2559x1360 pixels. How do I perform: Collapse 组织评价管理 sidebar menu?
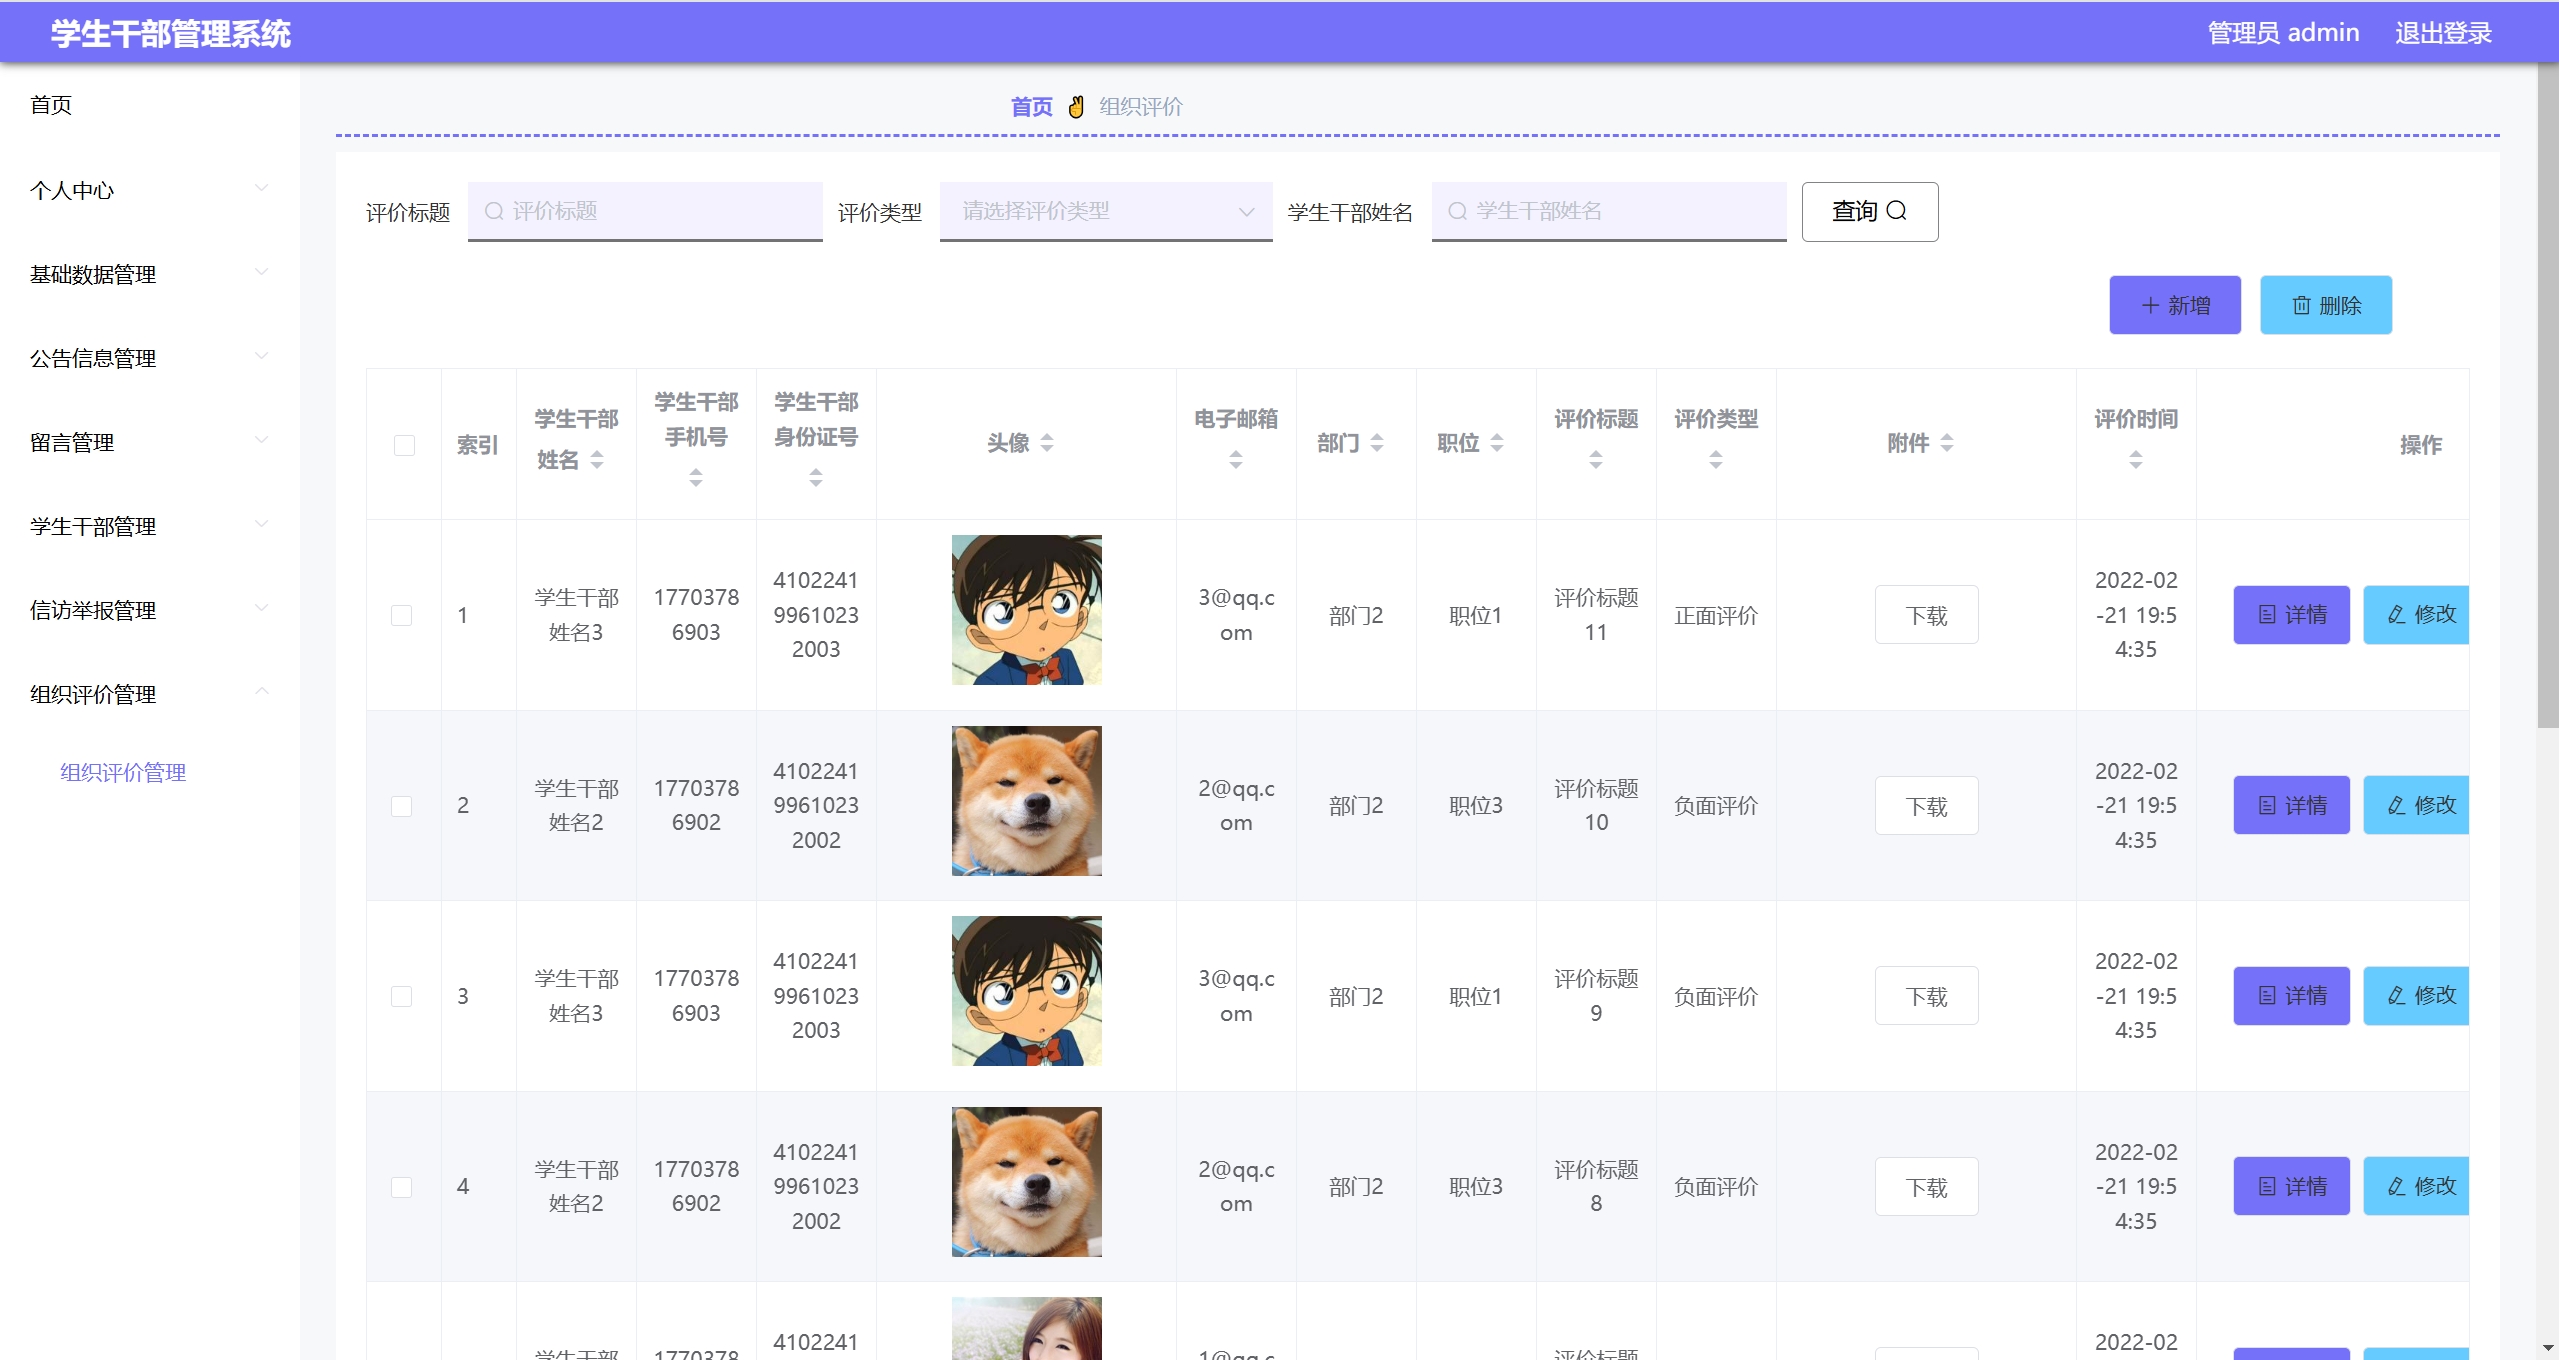(150, 694)
